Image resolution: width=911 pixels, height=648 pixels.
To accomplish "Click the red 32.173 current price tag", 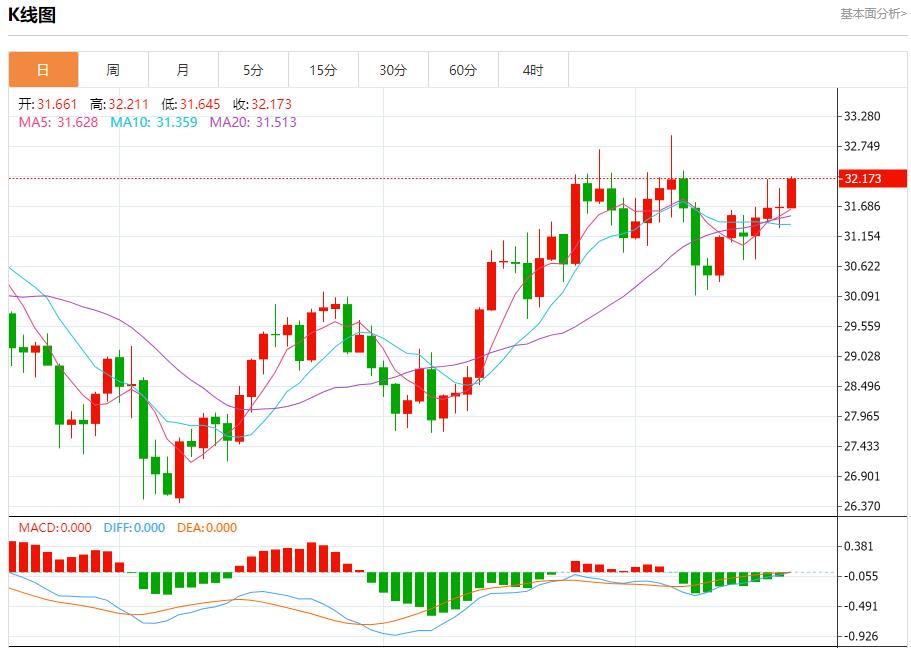I will 871,179.
